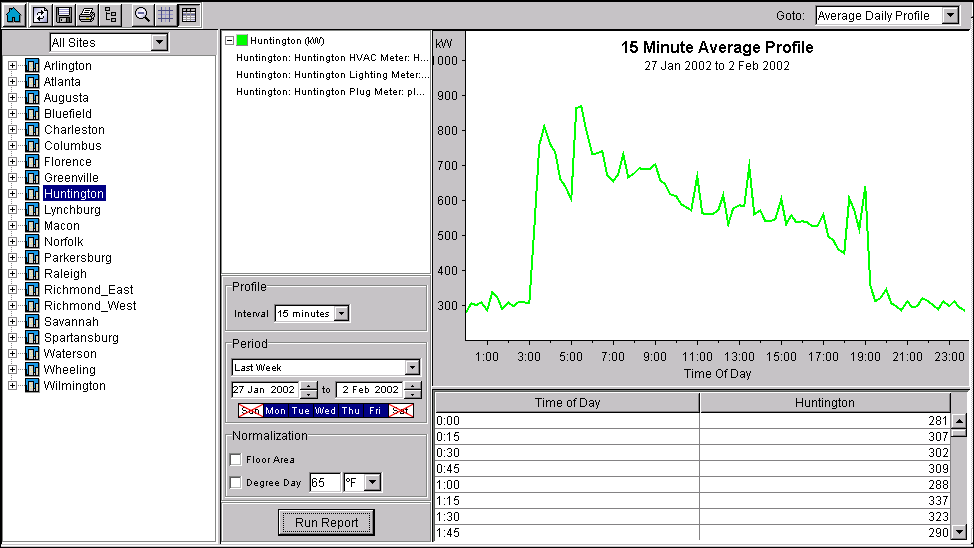Enable the Floor Area checkbox
The width and height of the screenshot is (974, 548).
236,460
